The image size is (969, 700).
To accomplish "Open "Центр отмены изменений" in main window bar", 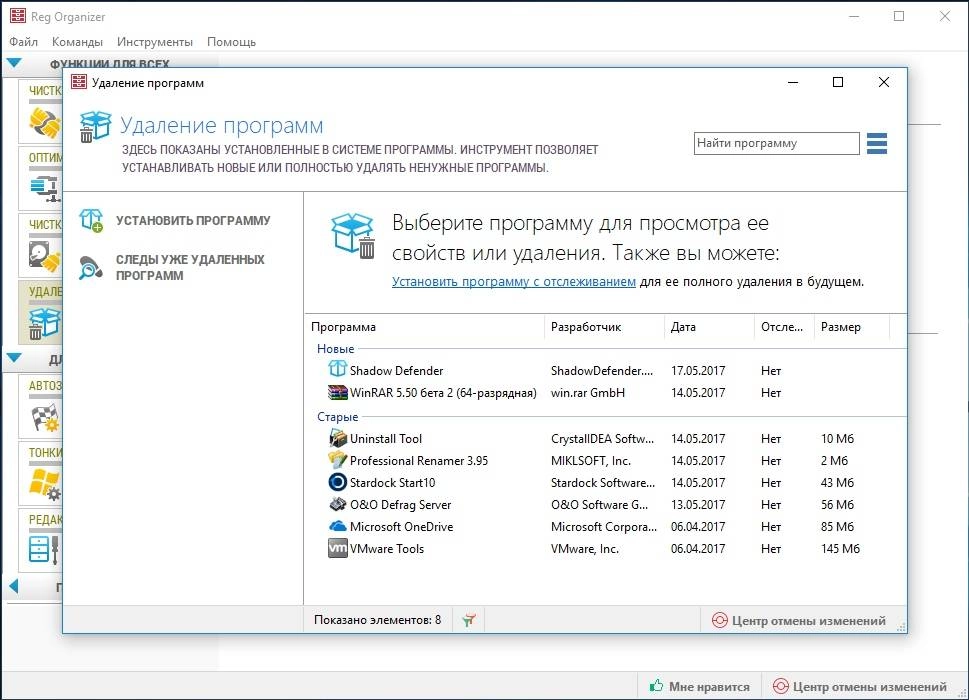I will click(870, 686).
